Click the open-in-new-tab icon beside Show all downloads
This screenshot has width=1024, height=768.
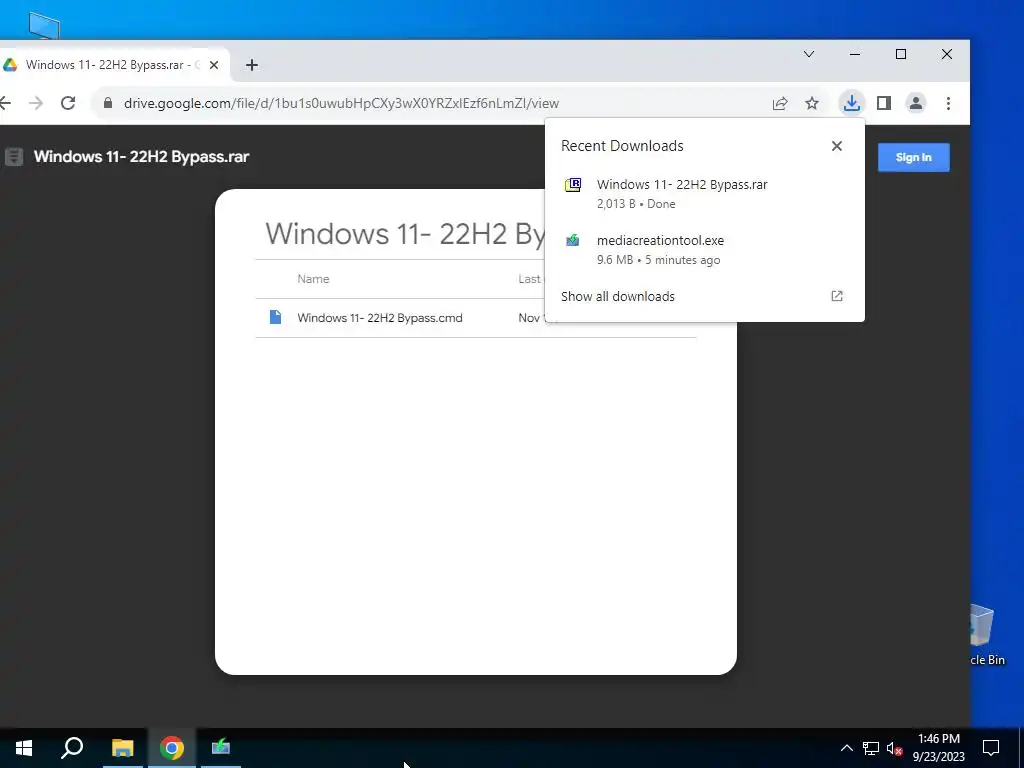point(837,296)
